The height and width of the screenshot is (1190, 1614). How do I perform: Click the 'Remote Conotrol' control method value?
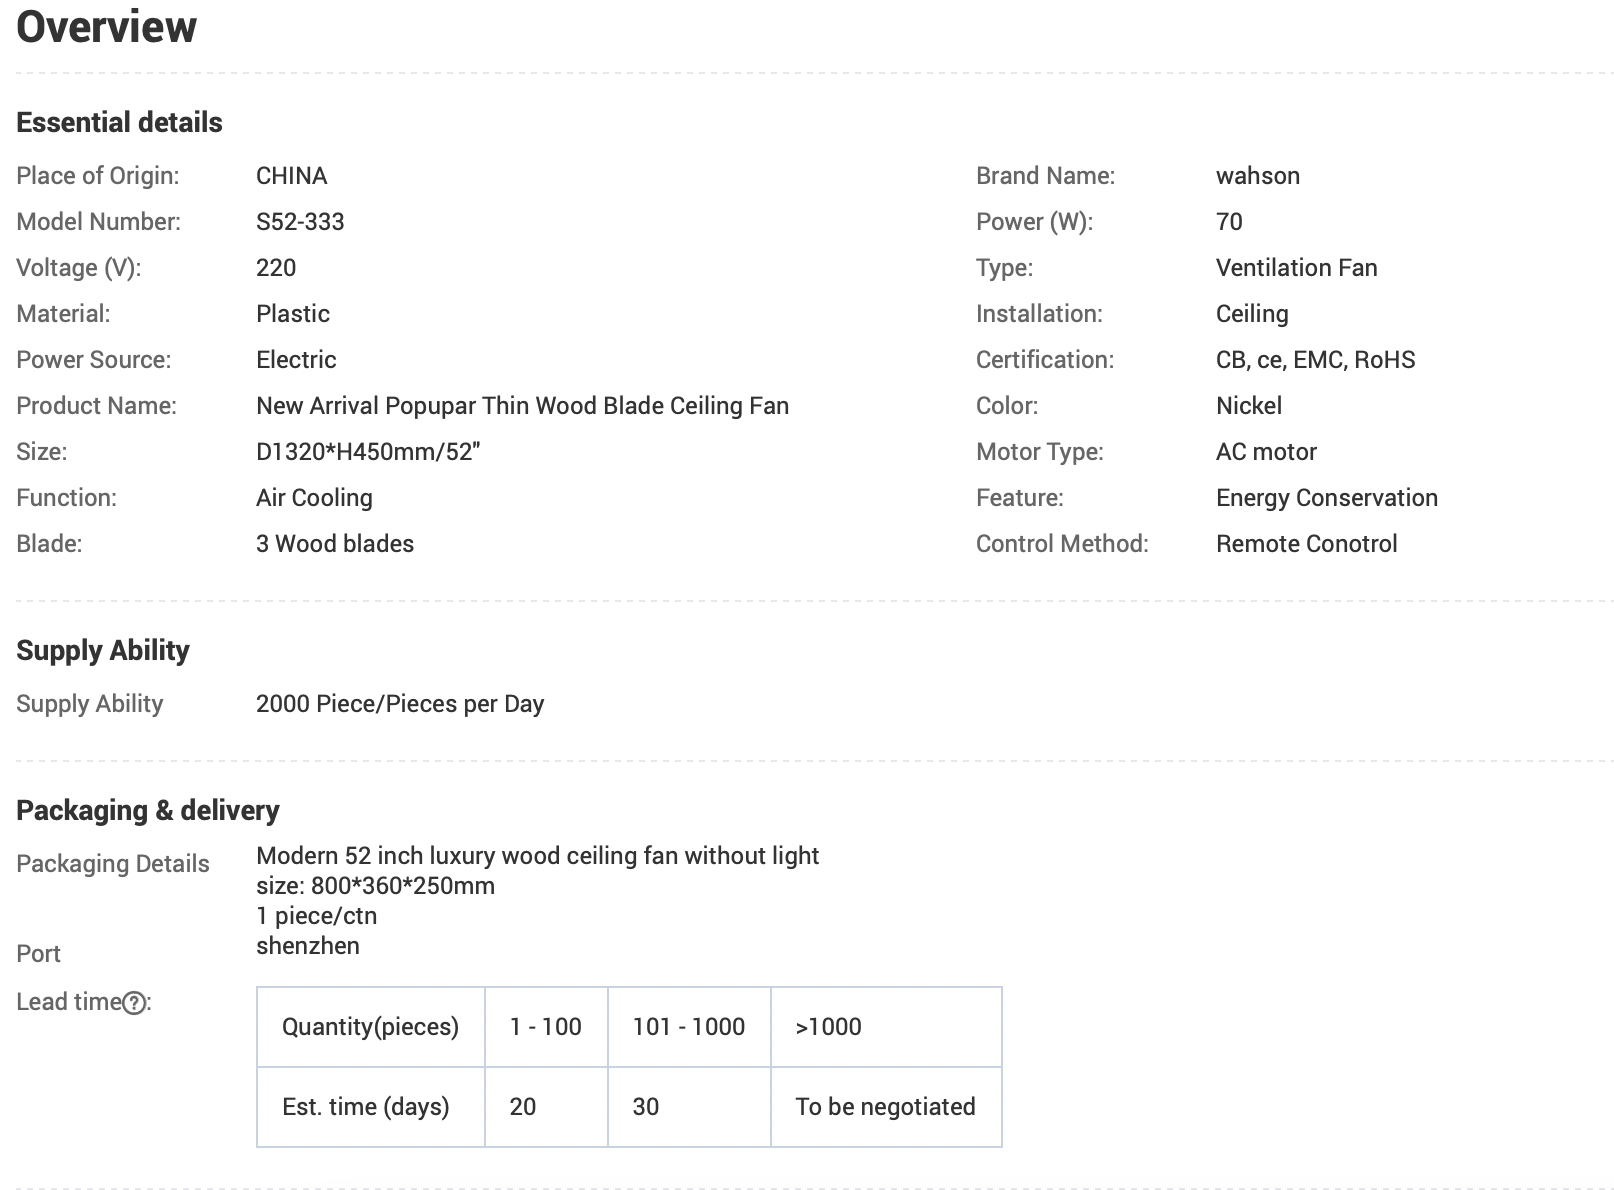[x=1306, y=543]
